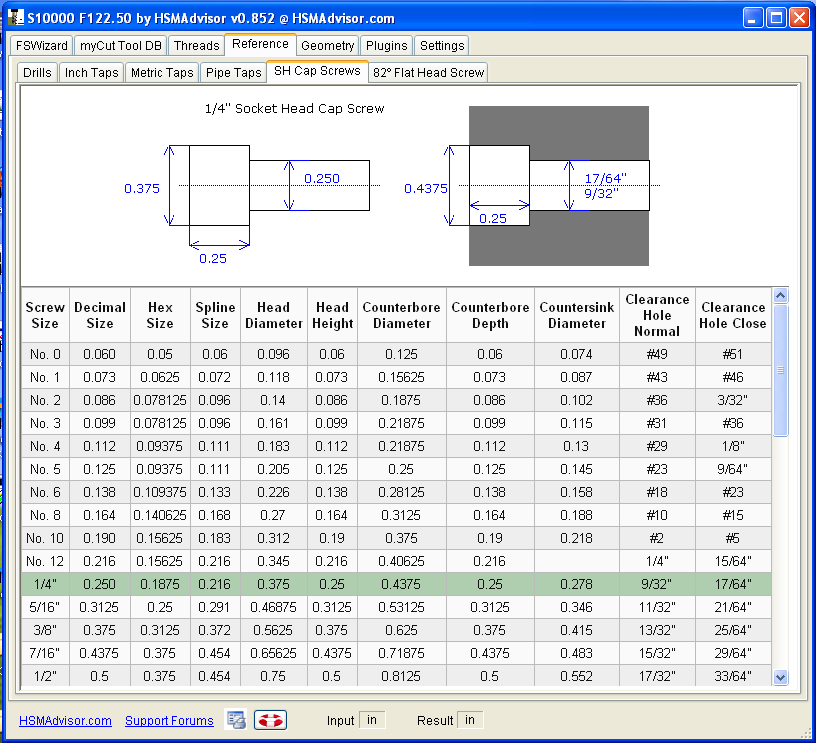The height and width of the screenshot is (743, 816).
Task: Click the 0.278 countersink diameter cell
Action: click(577, 584)
